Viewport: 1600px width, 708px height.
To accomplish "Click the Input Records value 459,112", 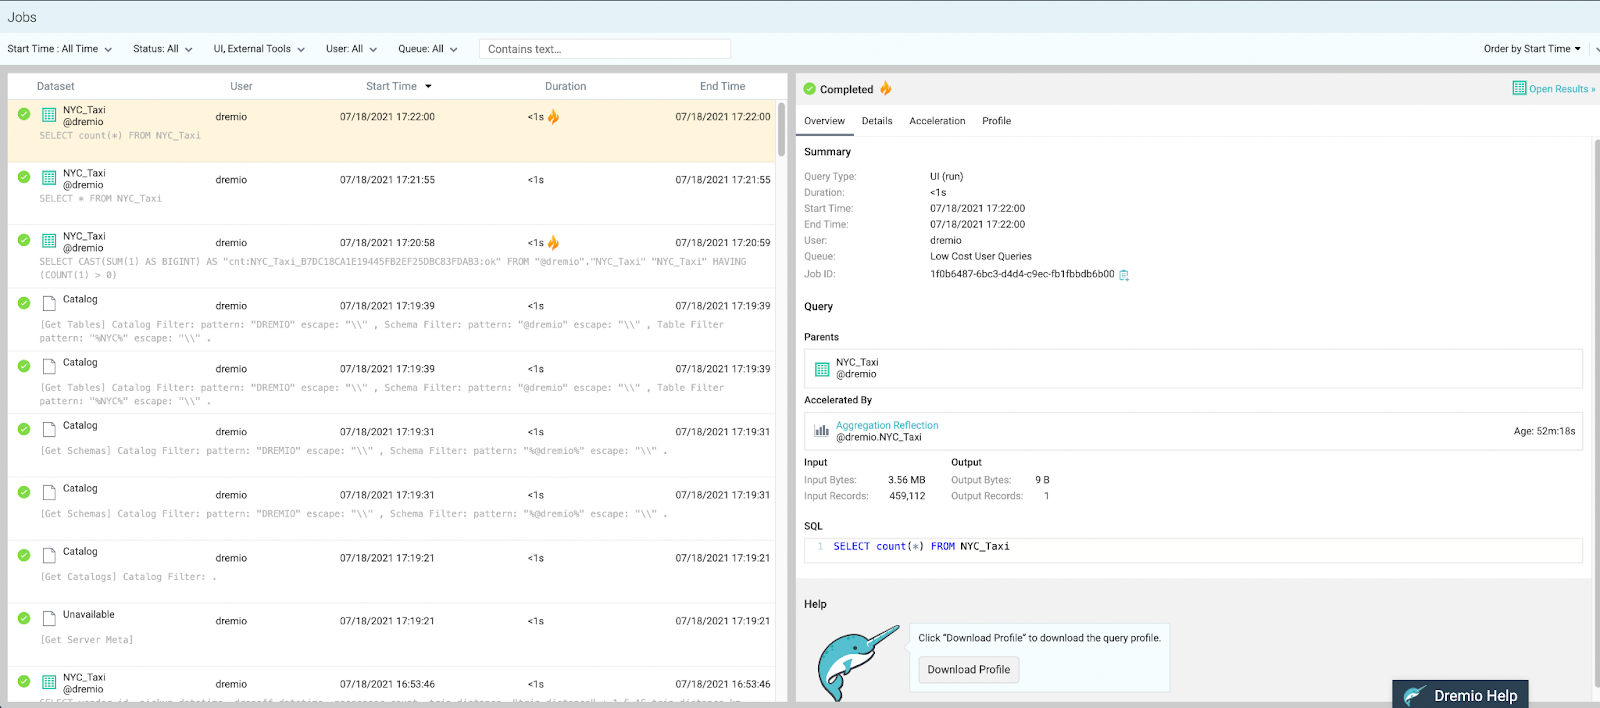I will coord(907,496).
